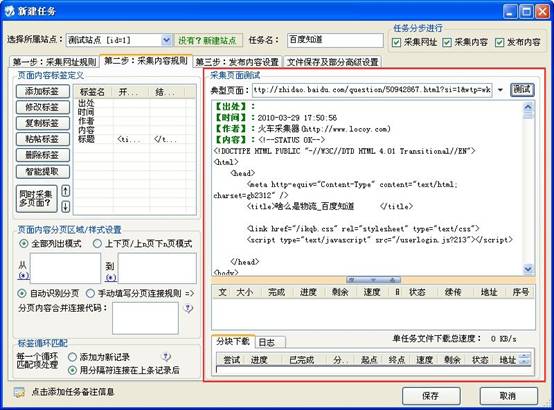Click the splitter handle below test output
The image size is (554, 410).
tap(373, 280)
